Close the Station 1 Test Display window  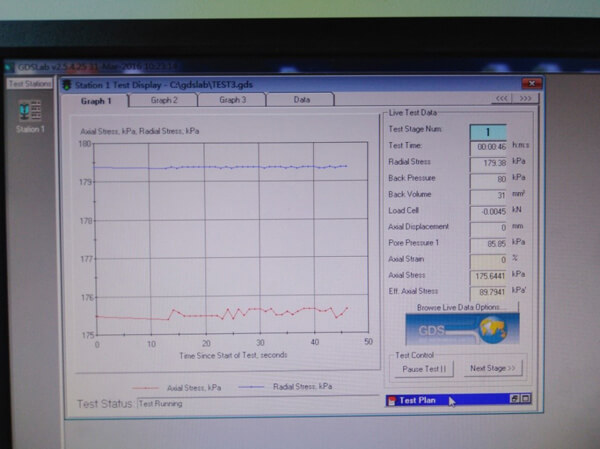tap(535, 85)
